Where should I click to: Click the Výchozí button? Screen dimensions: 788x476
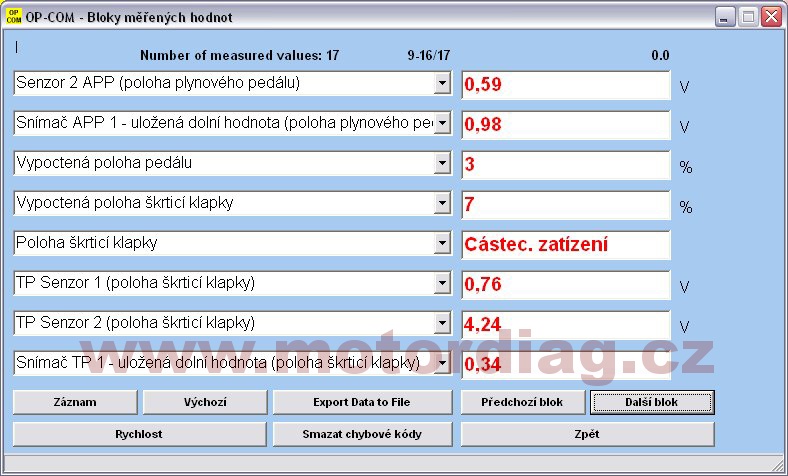tap(205, 402)
